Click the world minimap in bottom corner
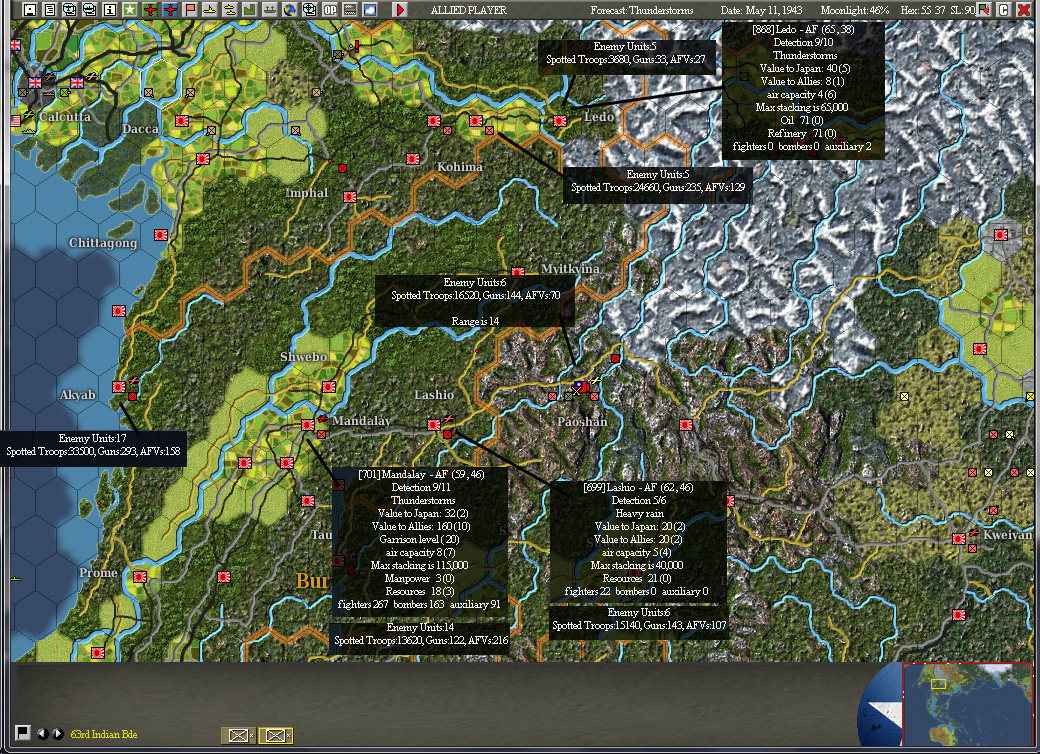Screen dimensions: 1040x754 pyautogui.click(x=968, y=704)
